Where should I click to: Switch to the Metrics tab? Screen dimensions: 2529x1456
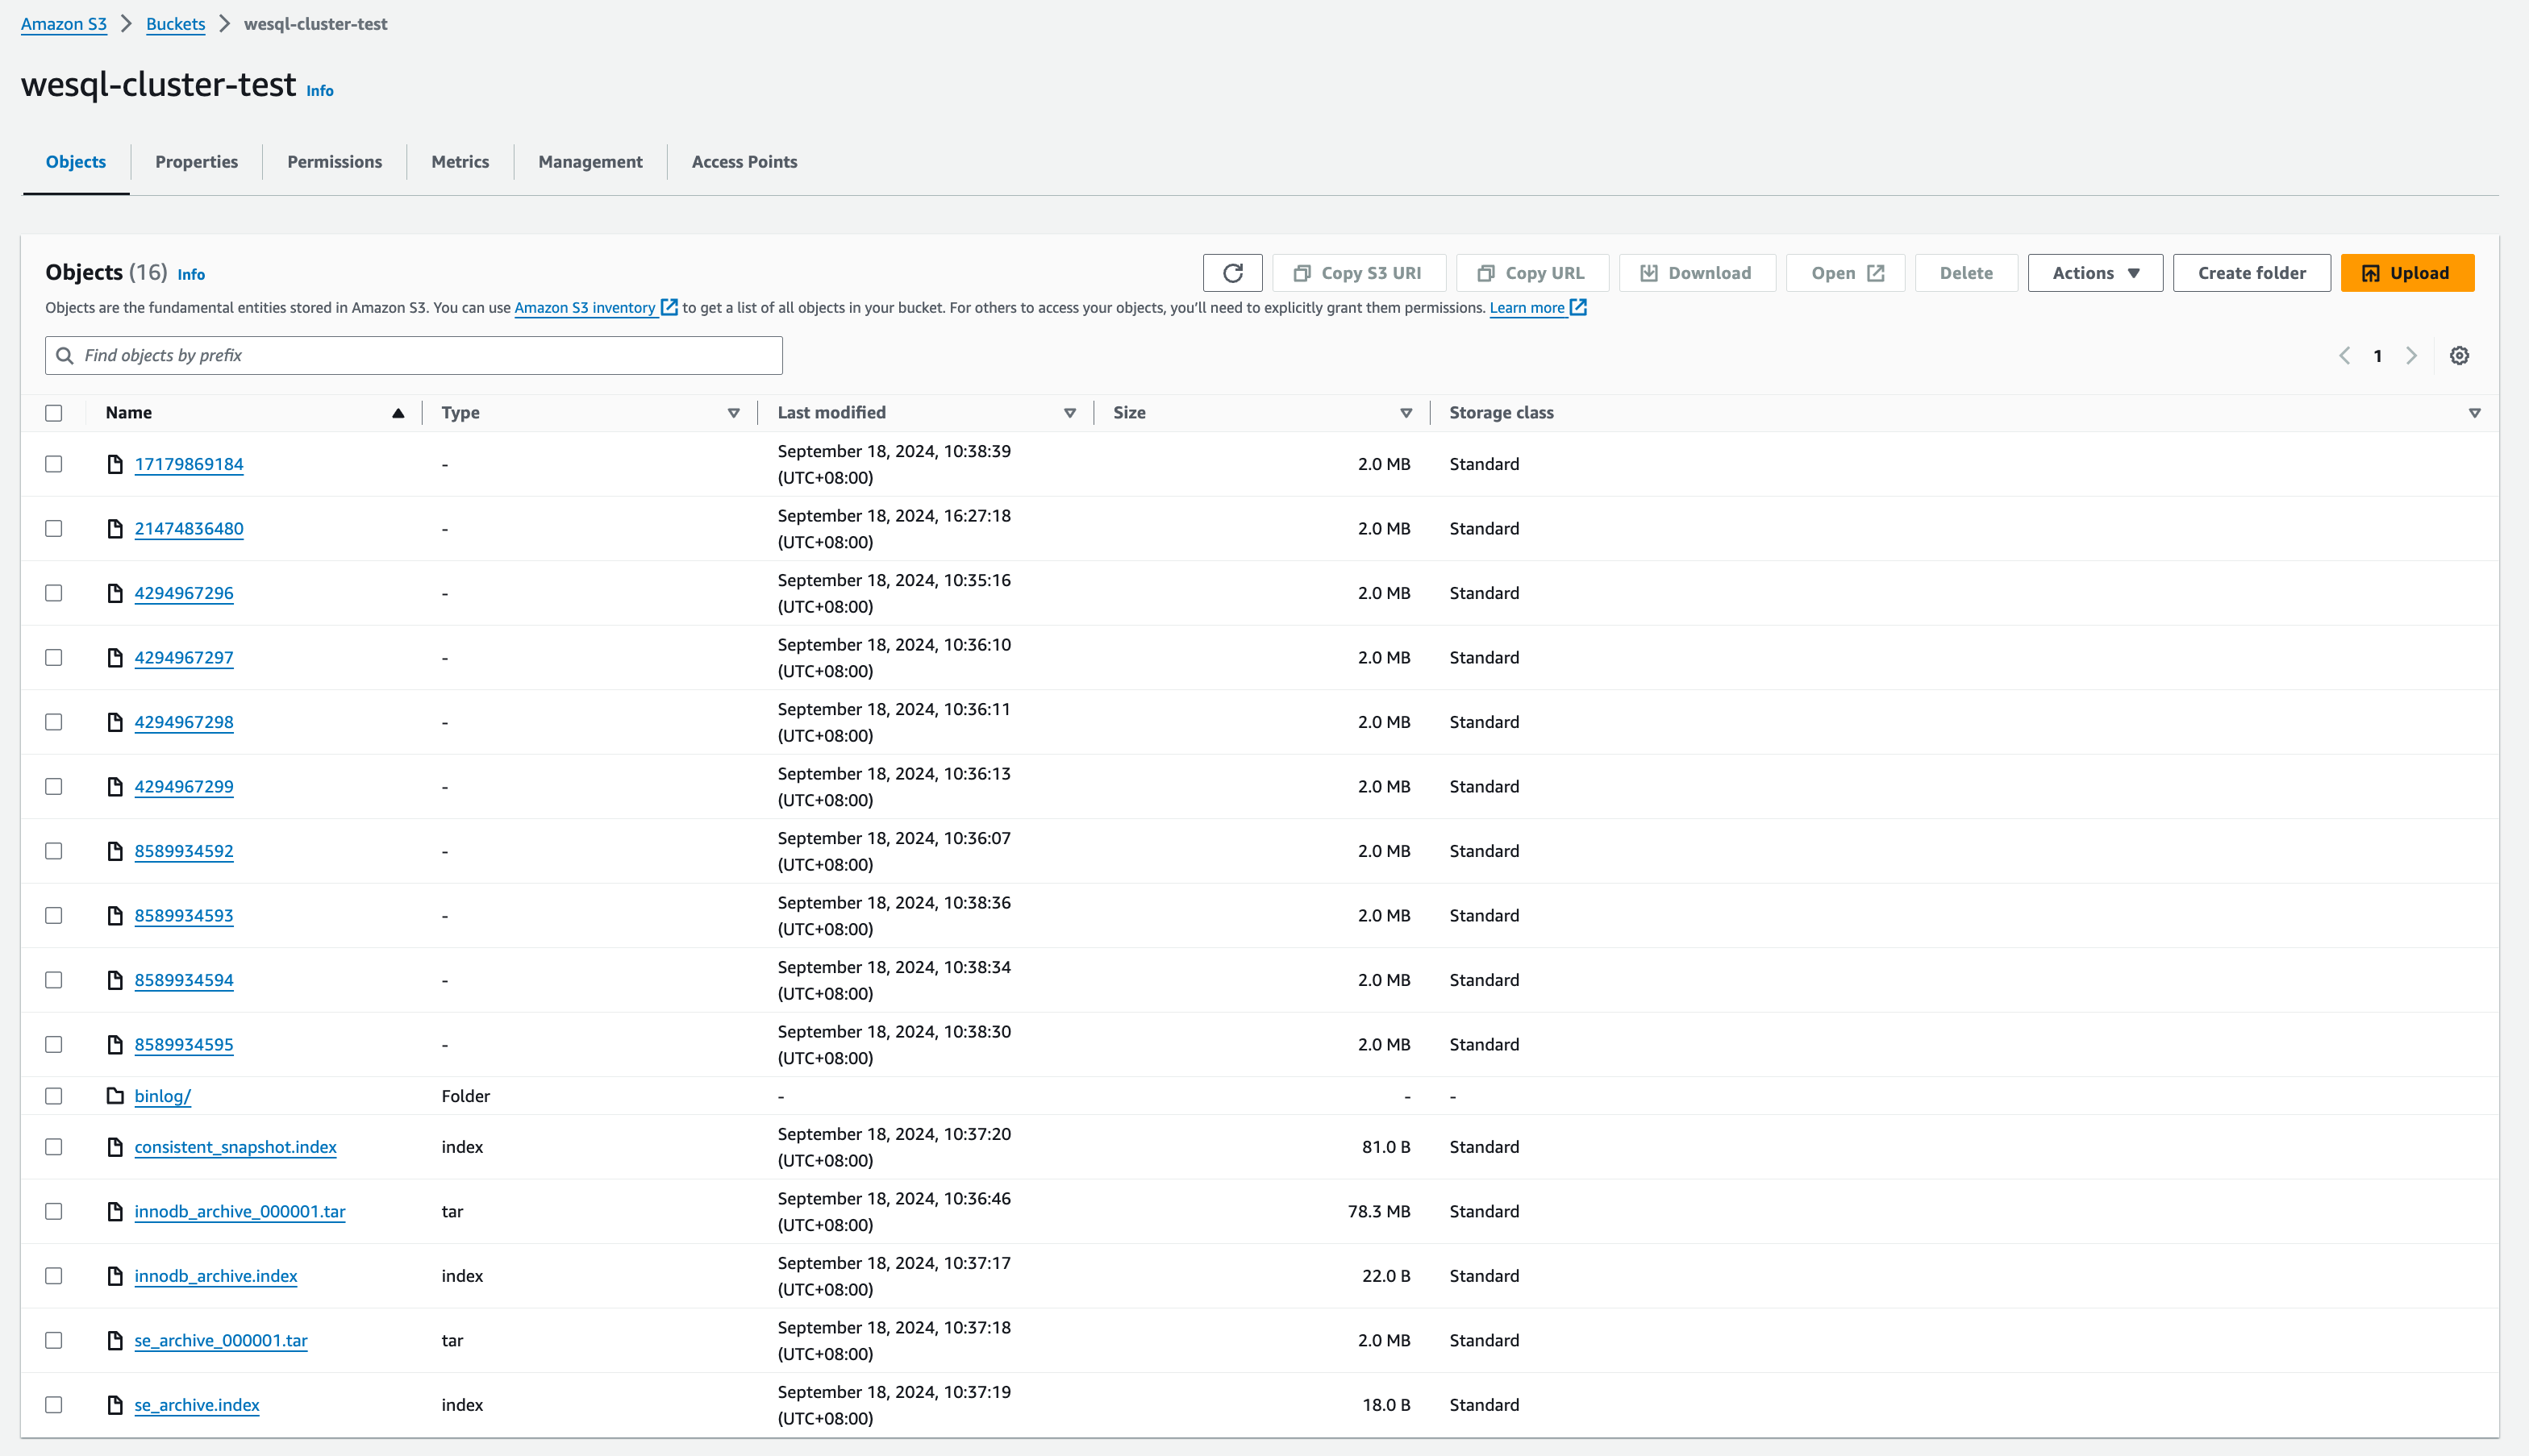(x=460, y=162)
